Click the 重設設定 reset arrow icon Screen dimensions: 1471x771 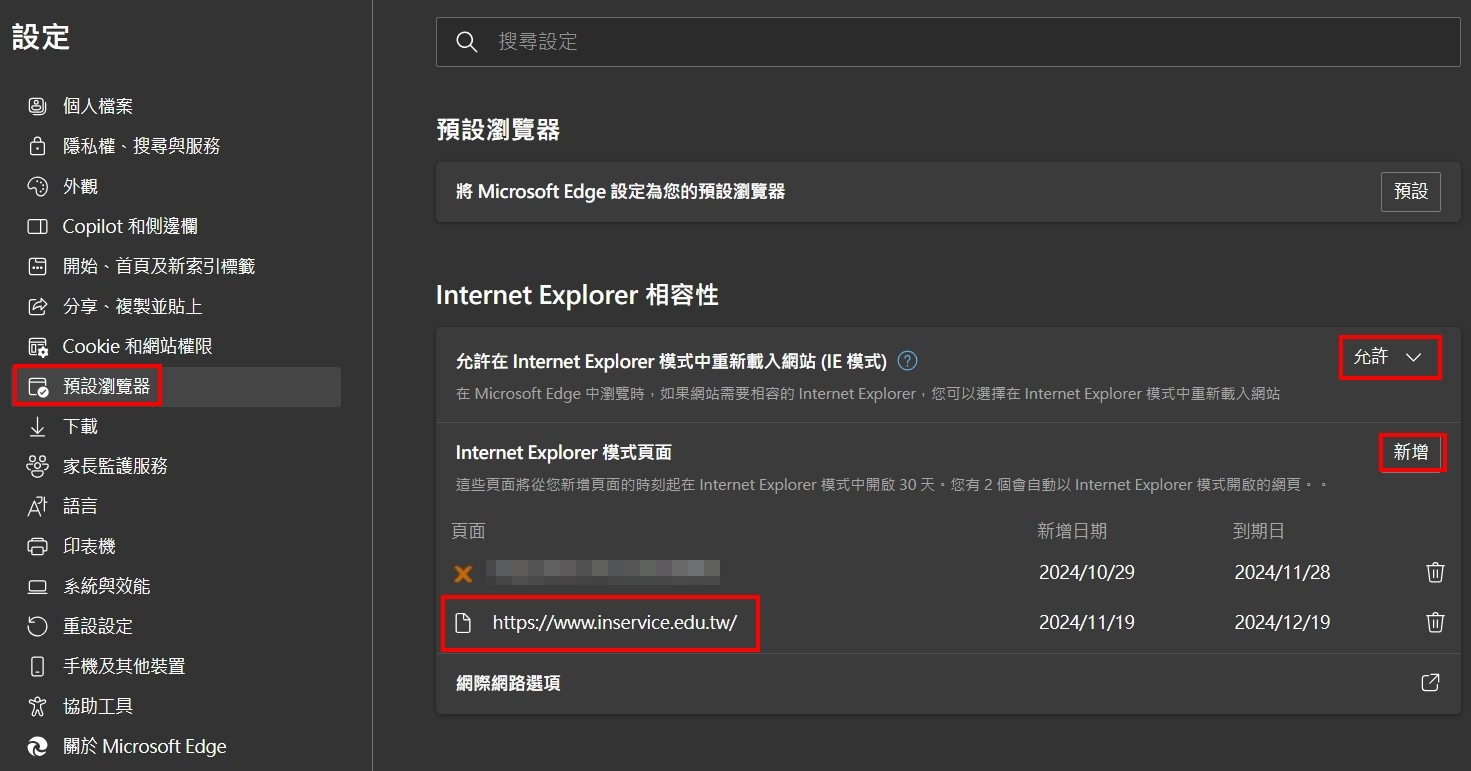[x=37, y=626]
